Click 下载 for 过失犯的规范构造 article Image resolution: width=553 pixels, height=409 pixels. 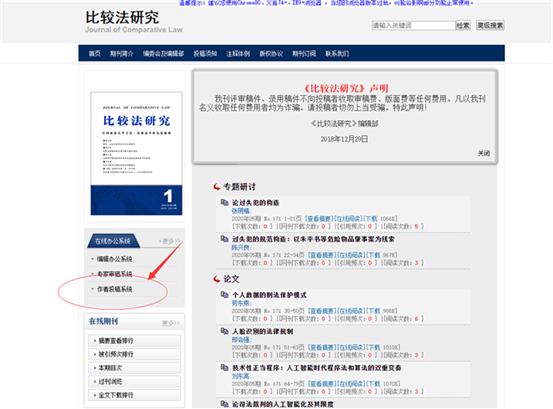(x=373, y=255)
